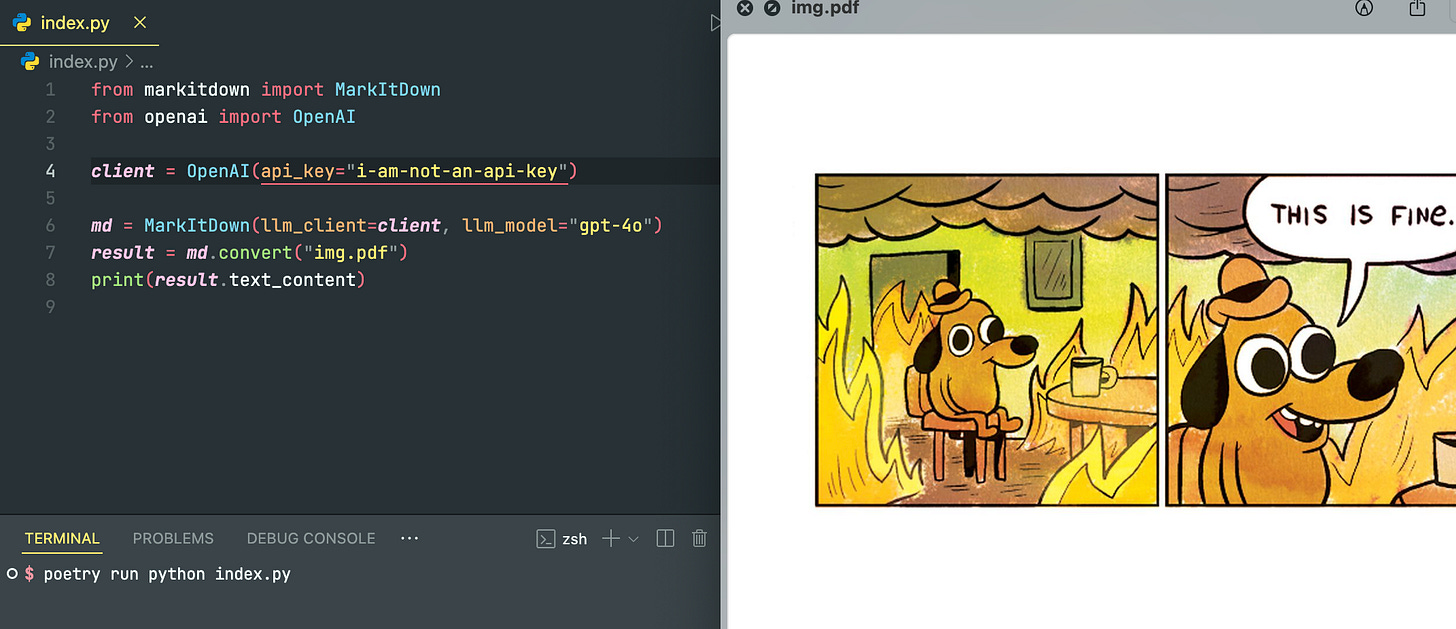Click the zsh terminal shell icon

tap(546, 539)
